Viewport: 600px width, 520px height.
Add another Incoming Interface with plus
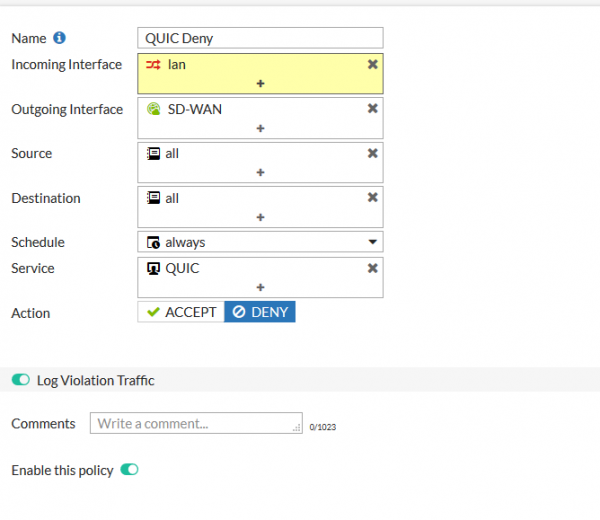260,83
